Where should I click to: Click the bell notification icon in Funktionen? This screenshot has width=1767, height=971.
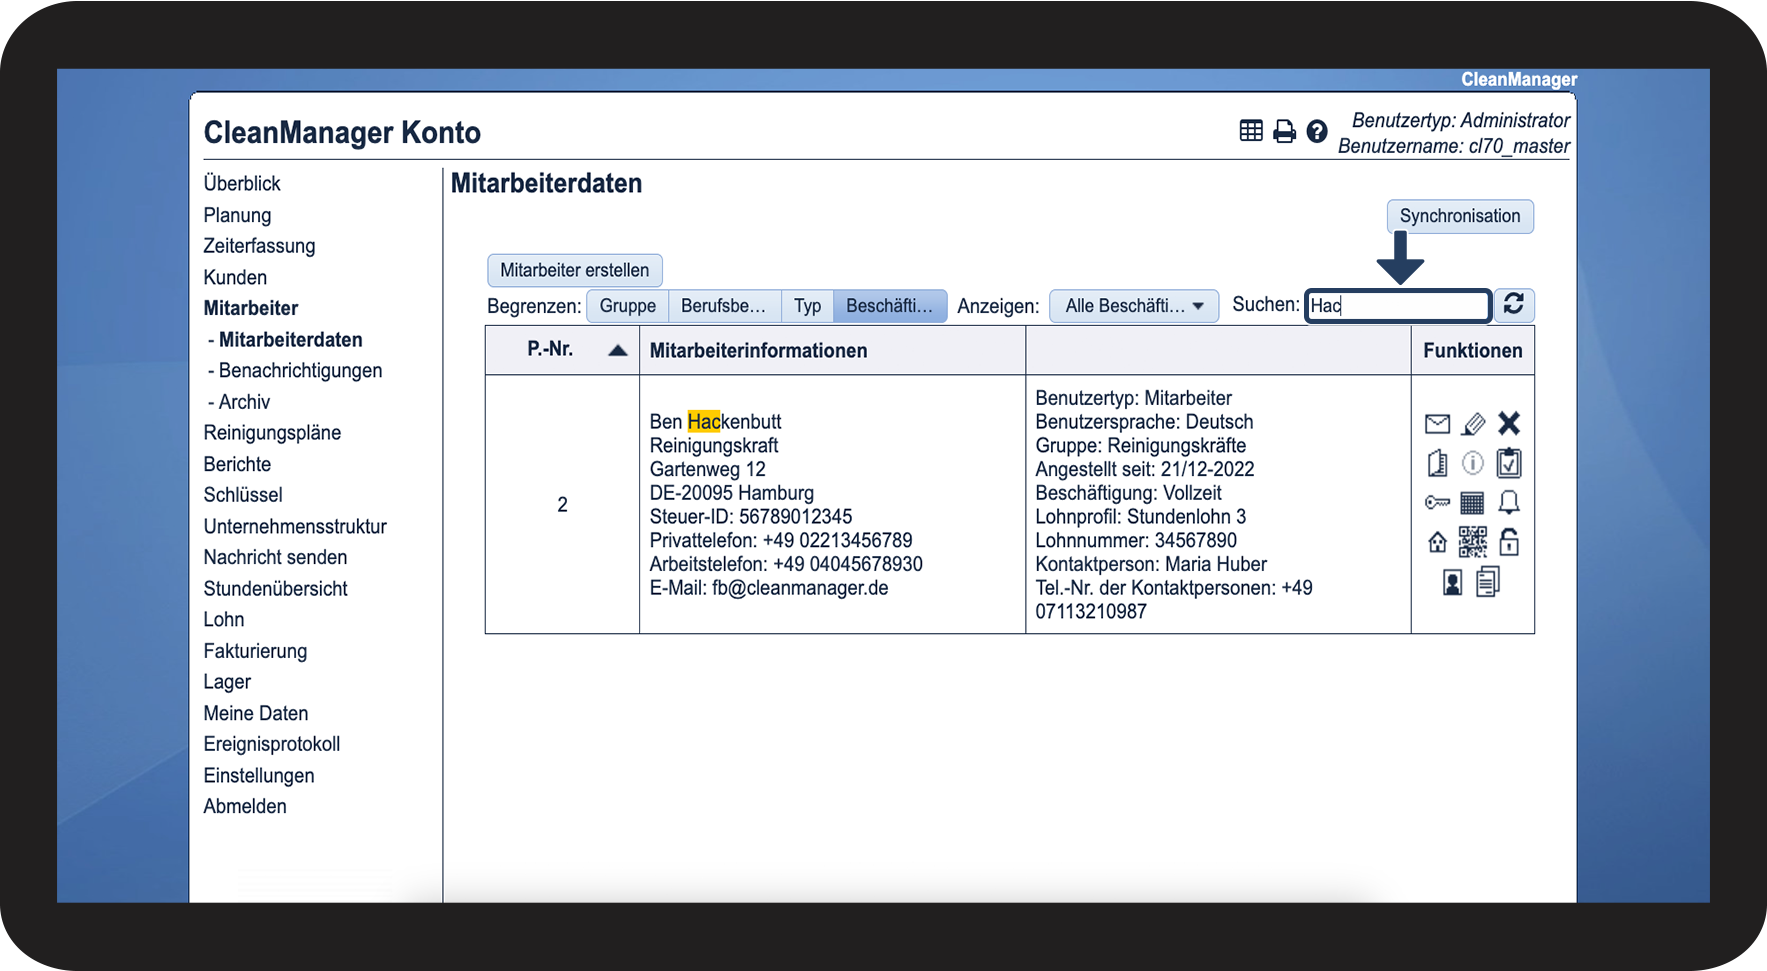[x=1509, y=502]
